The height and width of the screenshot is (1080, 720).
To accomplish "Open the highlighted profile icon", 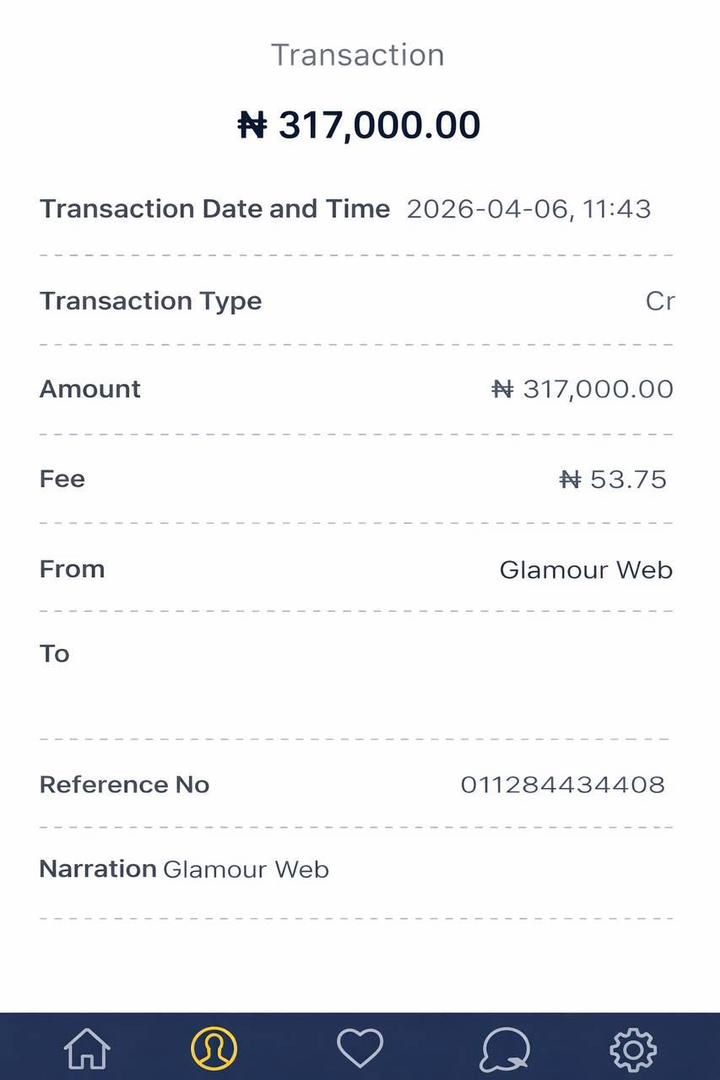I will click(x=214, y=1049).
